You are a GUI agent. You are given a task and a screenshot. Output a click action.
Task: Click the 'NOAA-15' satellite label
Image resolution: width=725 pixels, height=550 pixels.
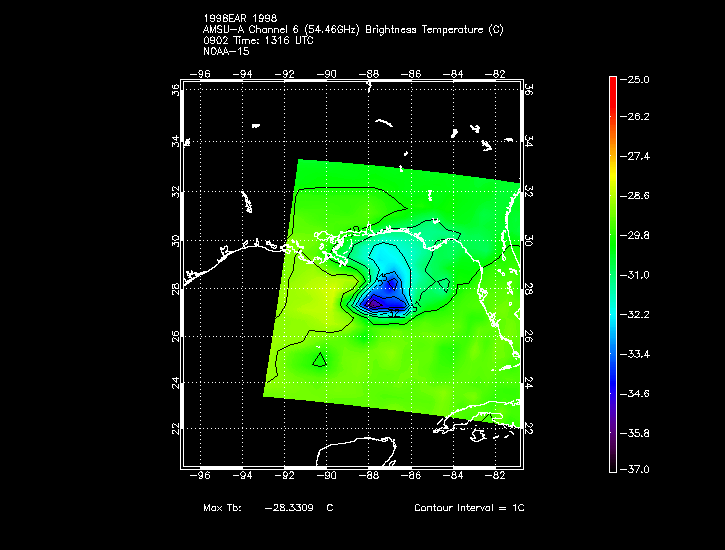pyautogui.click(x=226, y=51)
